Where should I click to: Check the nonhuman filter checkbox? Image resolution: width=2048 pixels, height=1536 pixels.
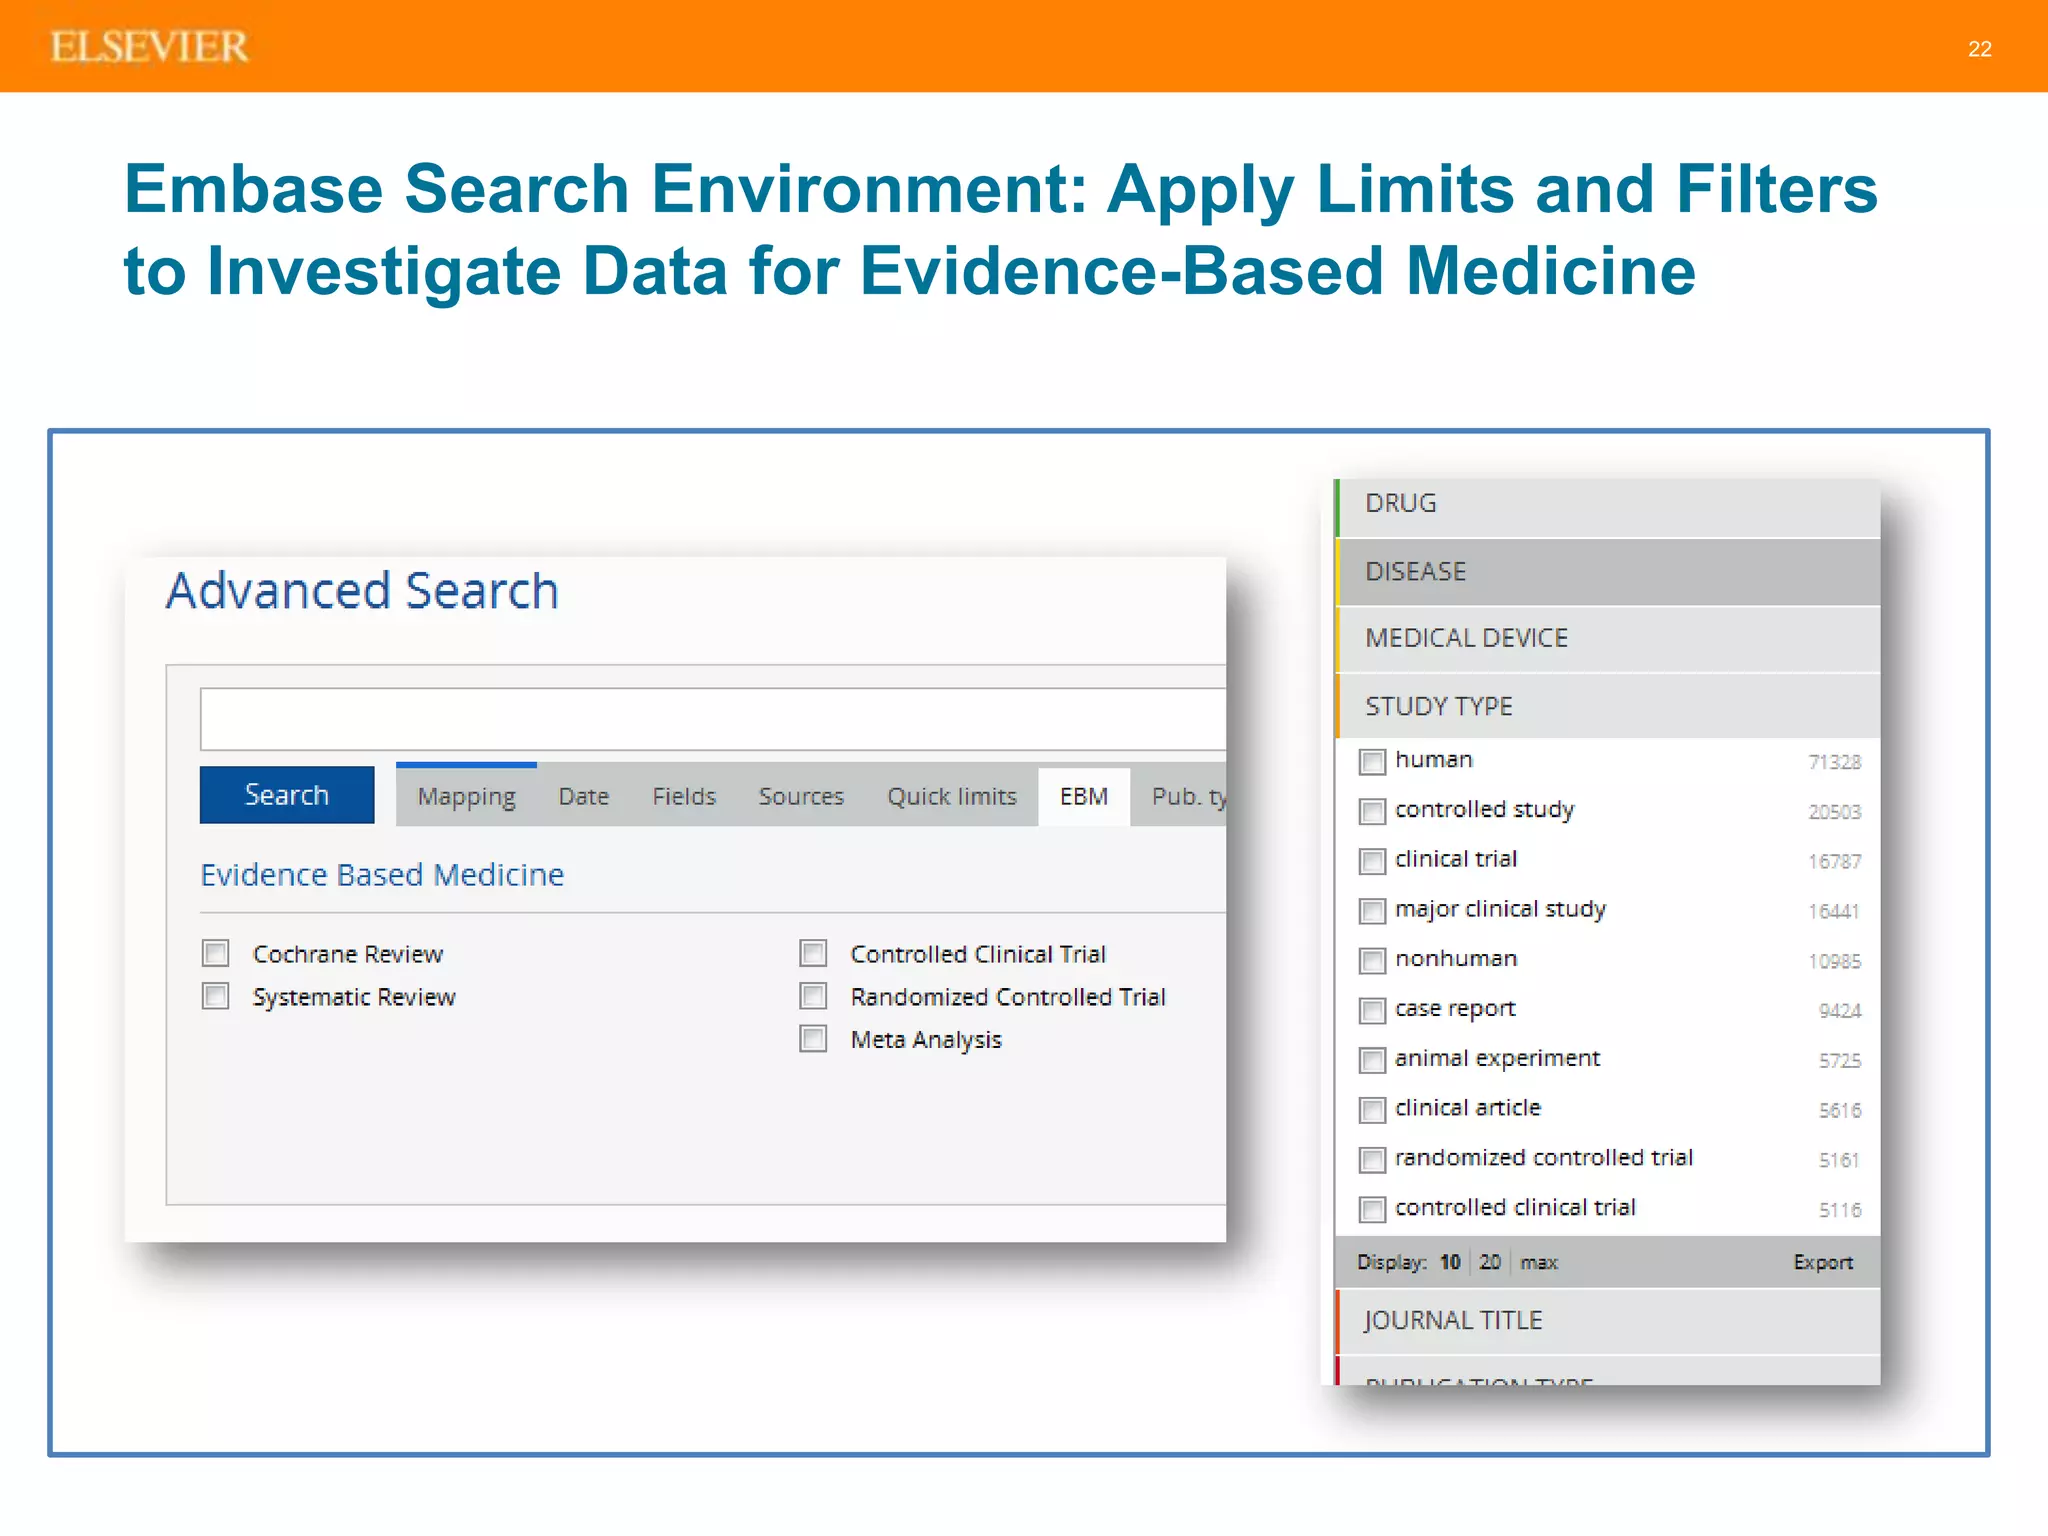(x=1372, y=961)
